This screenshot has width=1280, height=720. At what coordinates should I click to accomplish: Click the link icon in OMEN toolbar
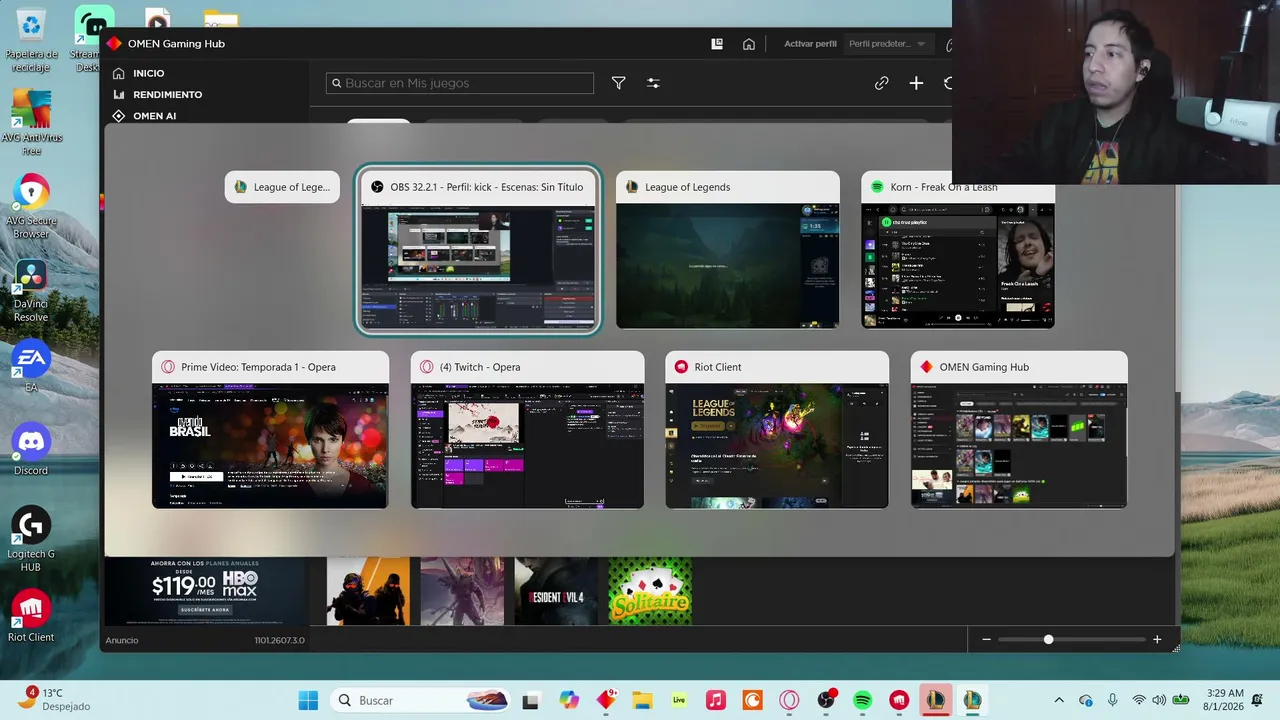pyautogui.click(x=881, y=83)
